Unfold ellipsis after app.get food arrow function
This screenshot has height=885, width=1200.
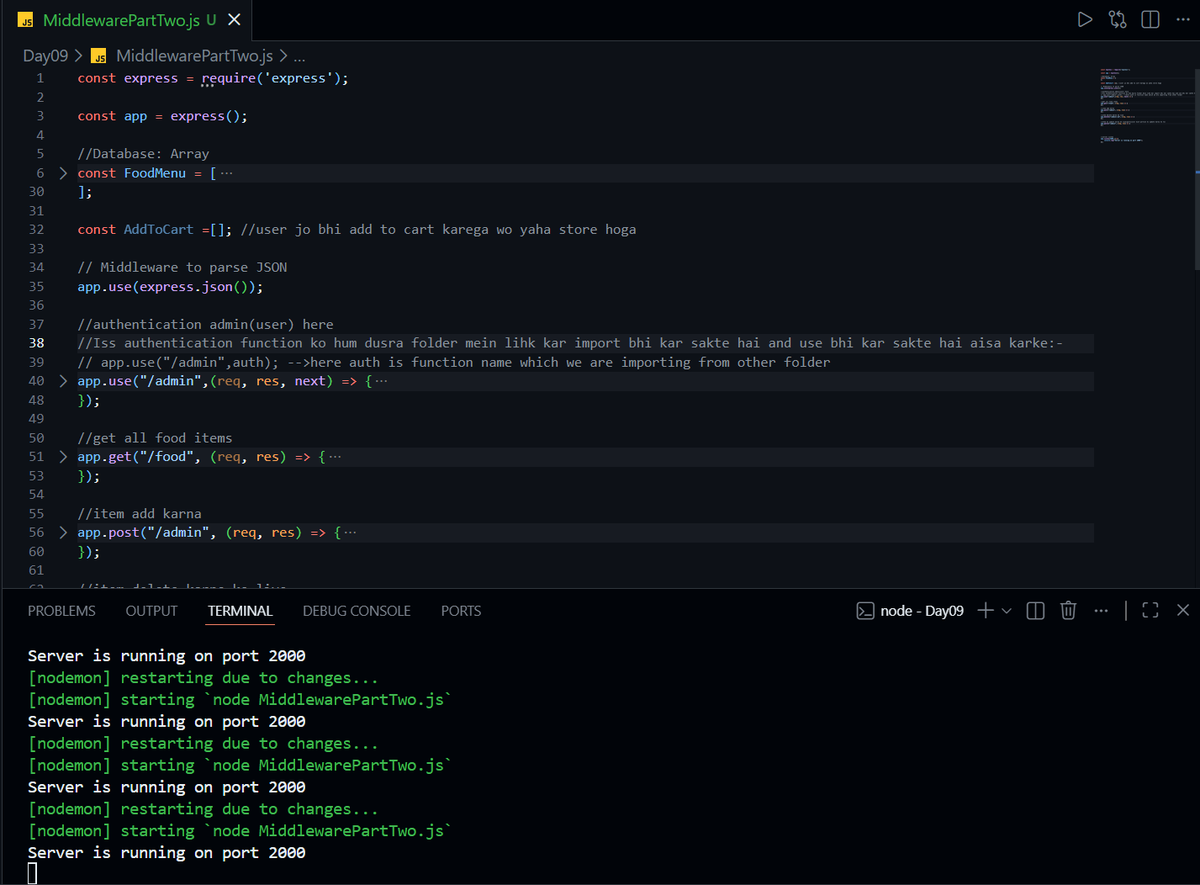click(x=334, y=457)
